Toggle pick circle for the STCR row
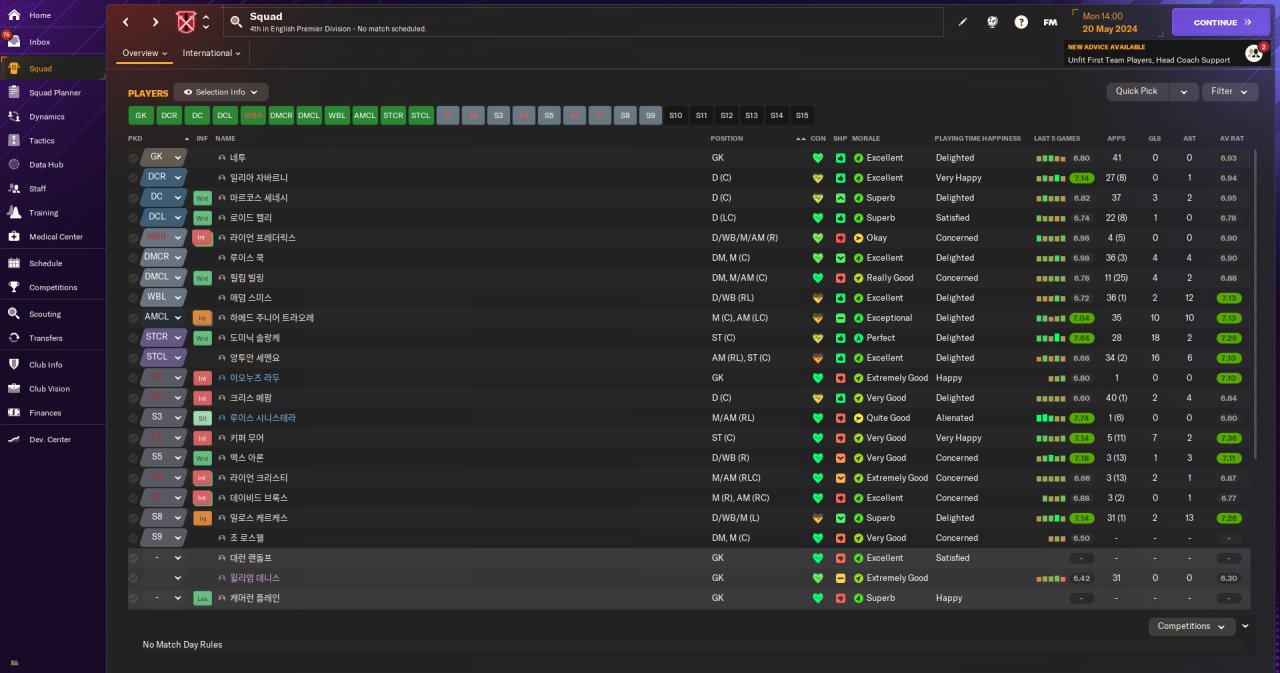 133,338
